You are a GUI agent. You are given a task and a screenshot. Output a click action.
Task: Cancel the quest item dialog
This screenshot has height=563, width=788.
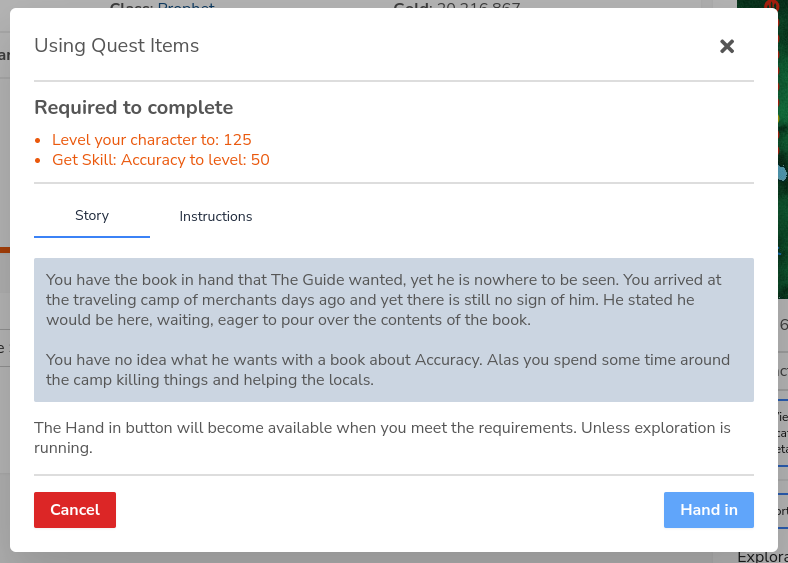tap(75, 510)
